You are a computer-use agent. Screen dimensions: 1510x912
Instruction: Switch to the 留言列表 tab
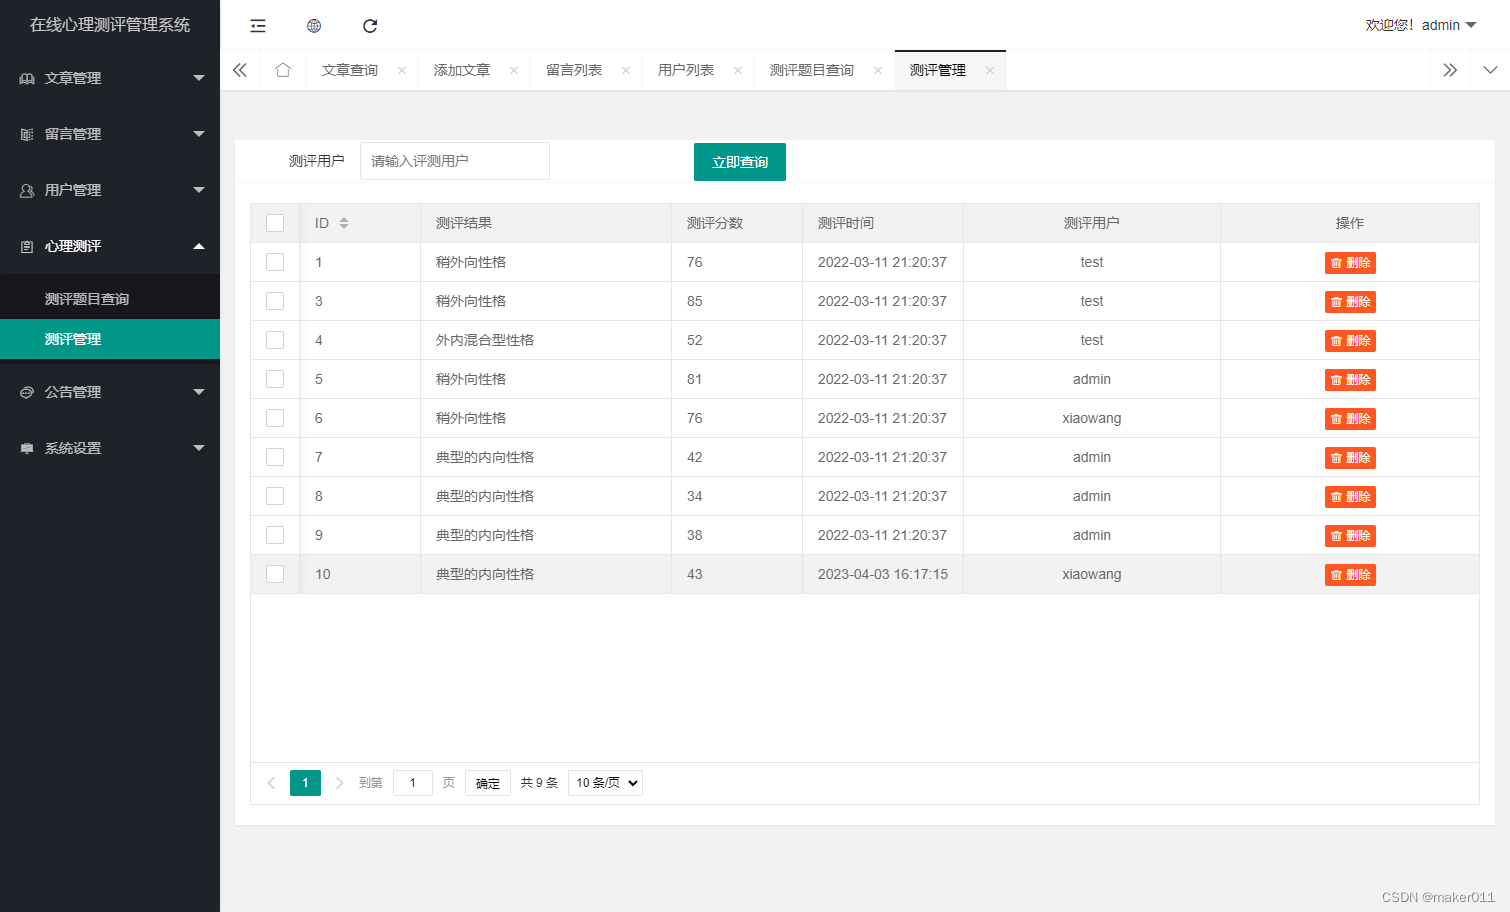pos(574,70)
